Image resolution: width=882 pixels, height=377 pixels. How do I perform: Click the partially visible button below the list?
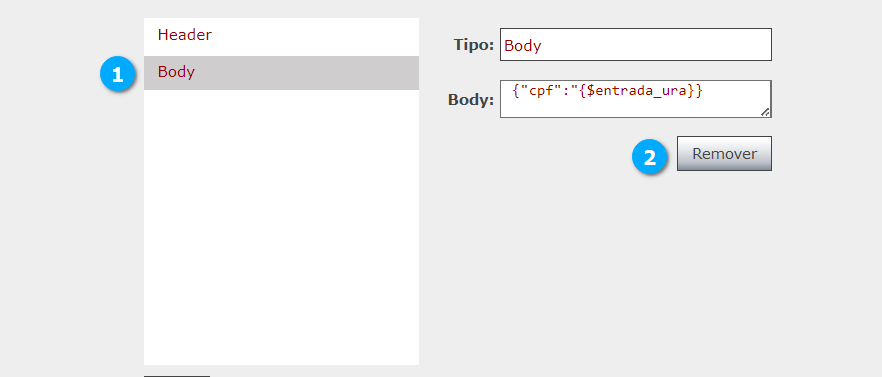tap(177, 376)
